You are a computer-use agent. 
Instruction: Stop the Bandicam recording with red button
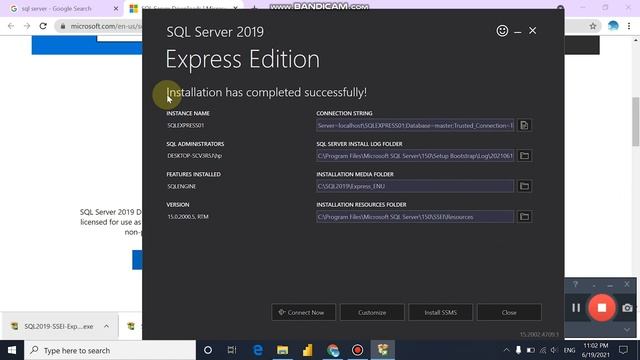point(602,308)
